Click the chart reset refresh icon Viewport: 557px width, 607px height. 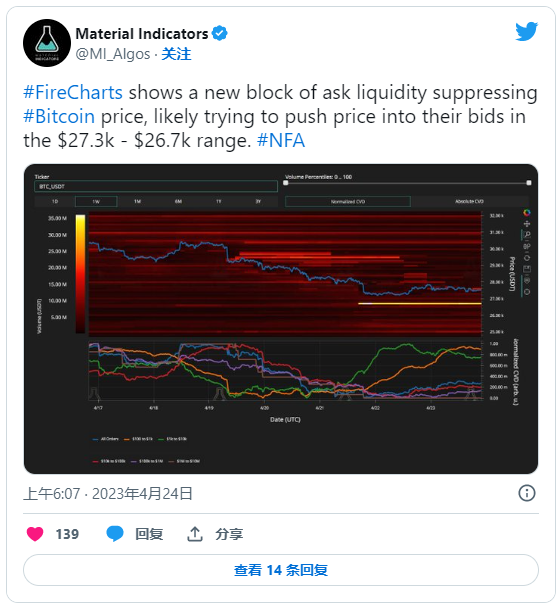pyautogui.click(x=526, y=257)
